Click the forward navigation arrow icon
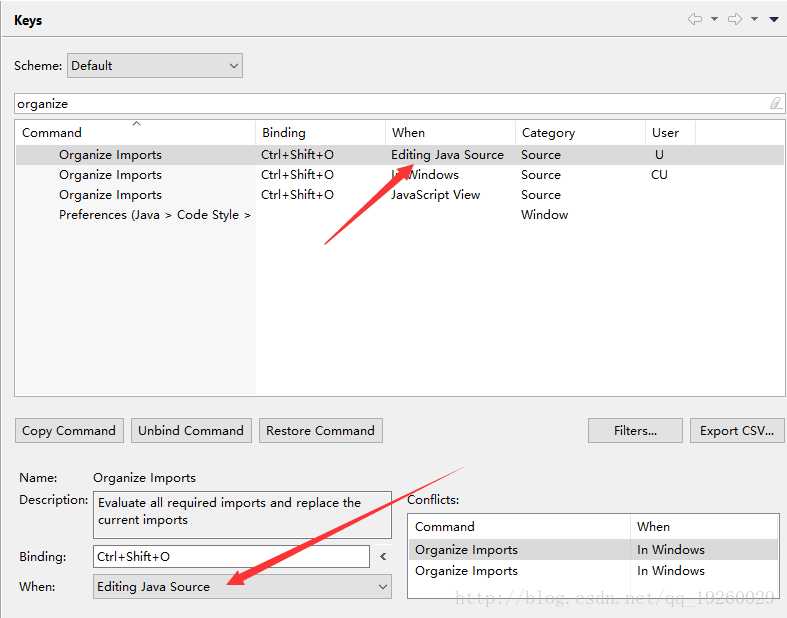 [x=735, y=20]
